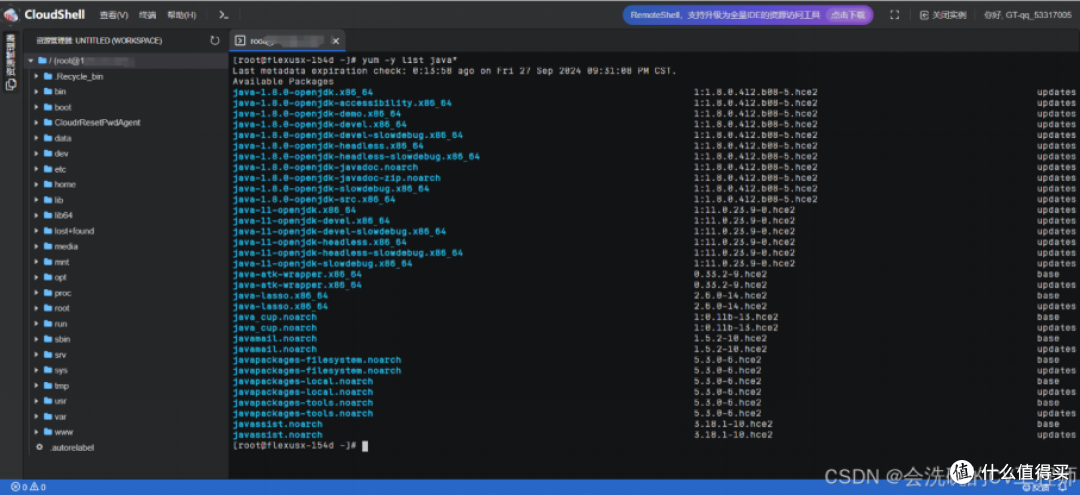Expand the etc folder arrow

point(37,169)
